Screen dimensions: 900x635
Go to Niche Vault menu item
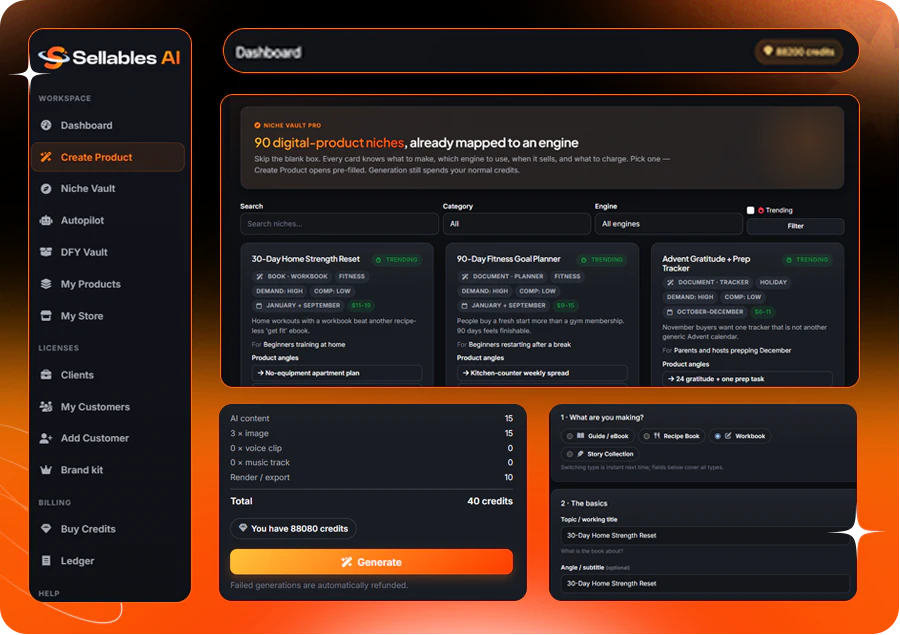point(108,188)
